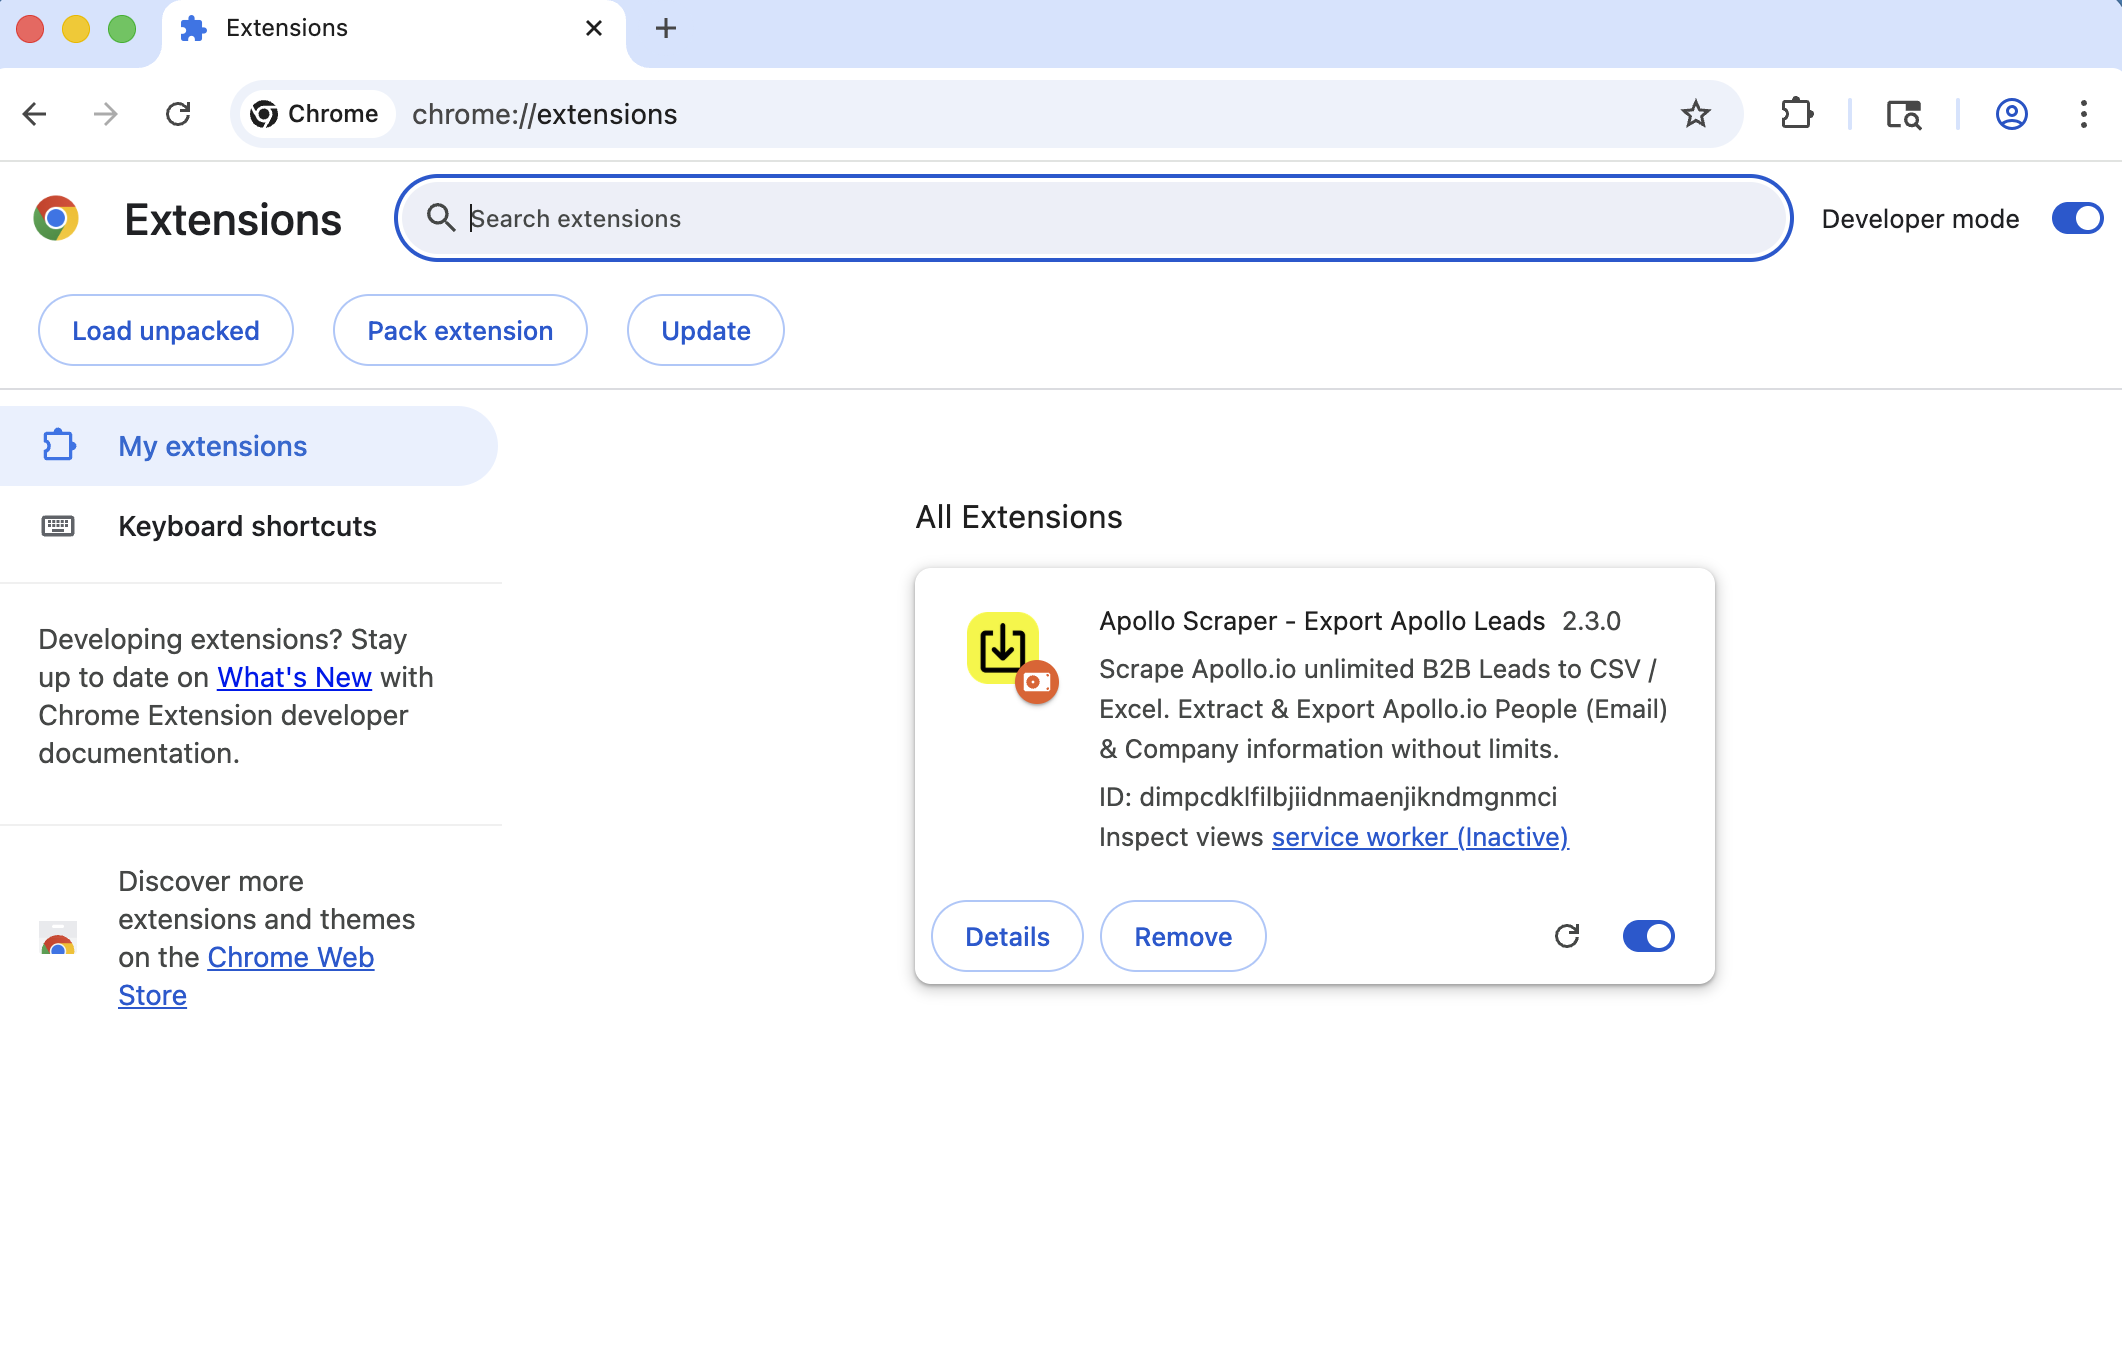The width and height of the screenshot is (2122, 1370).
Task: Click Pack extension
Action: click(x=460, y=330)
